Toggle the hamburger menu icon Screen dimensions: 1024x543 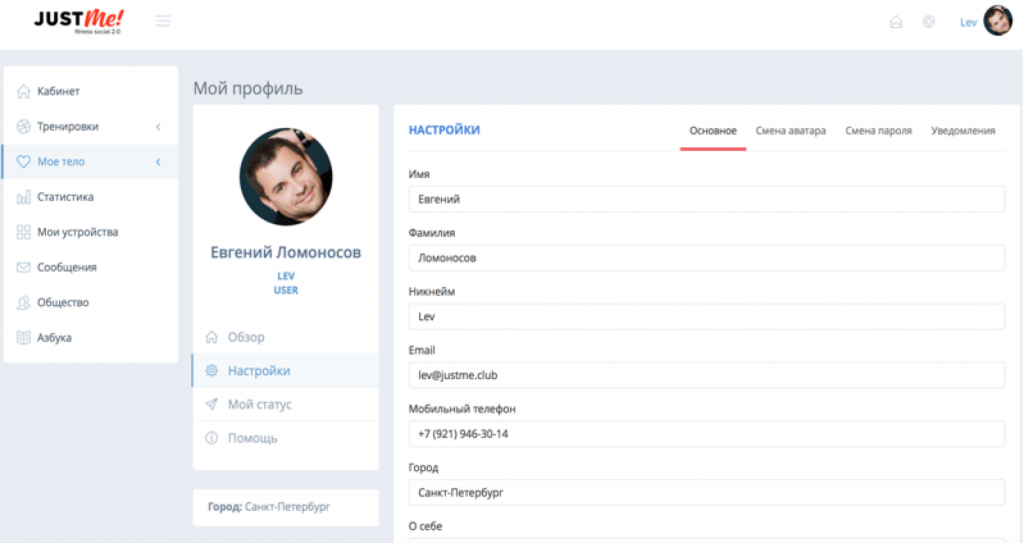click(x=163, y=21)
